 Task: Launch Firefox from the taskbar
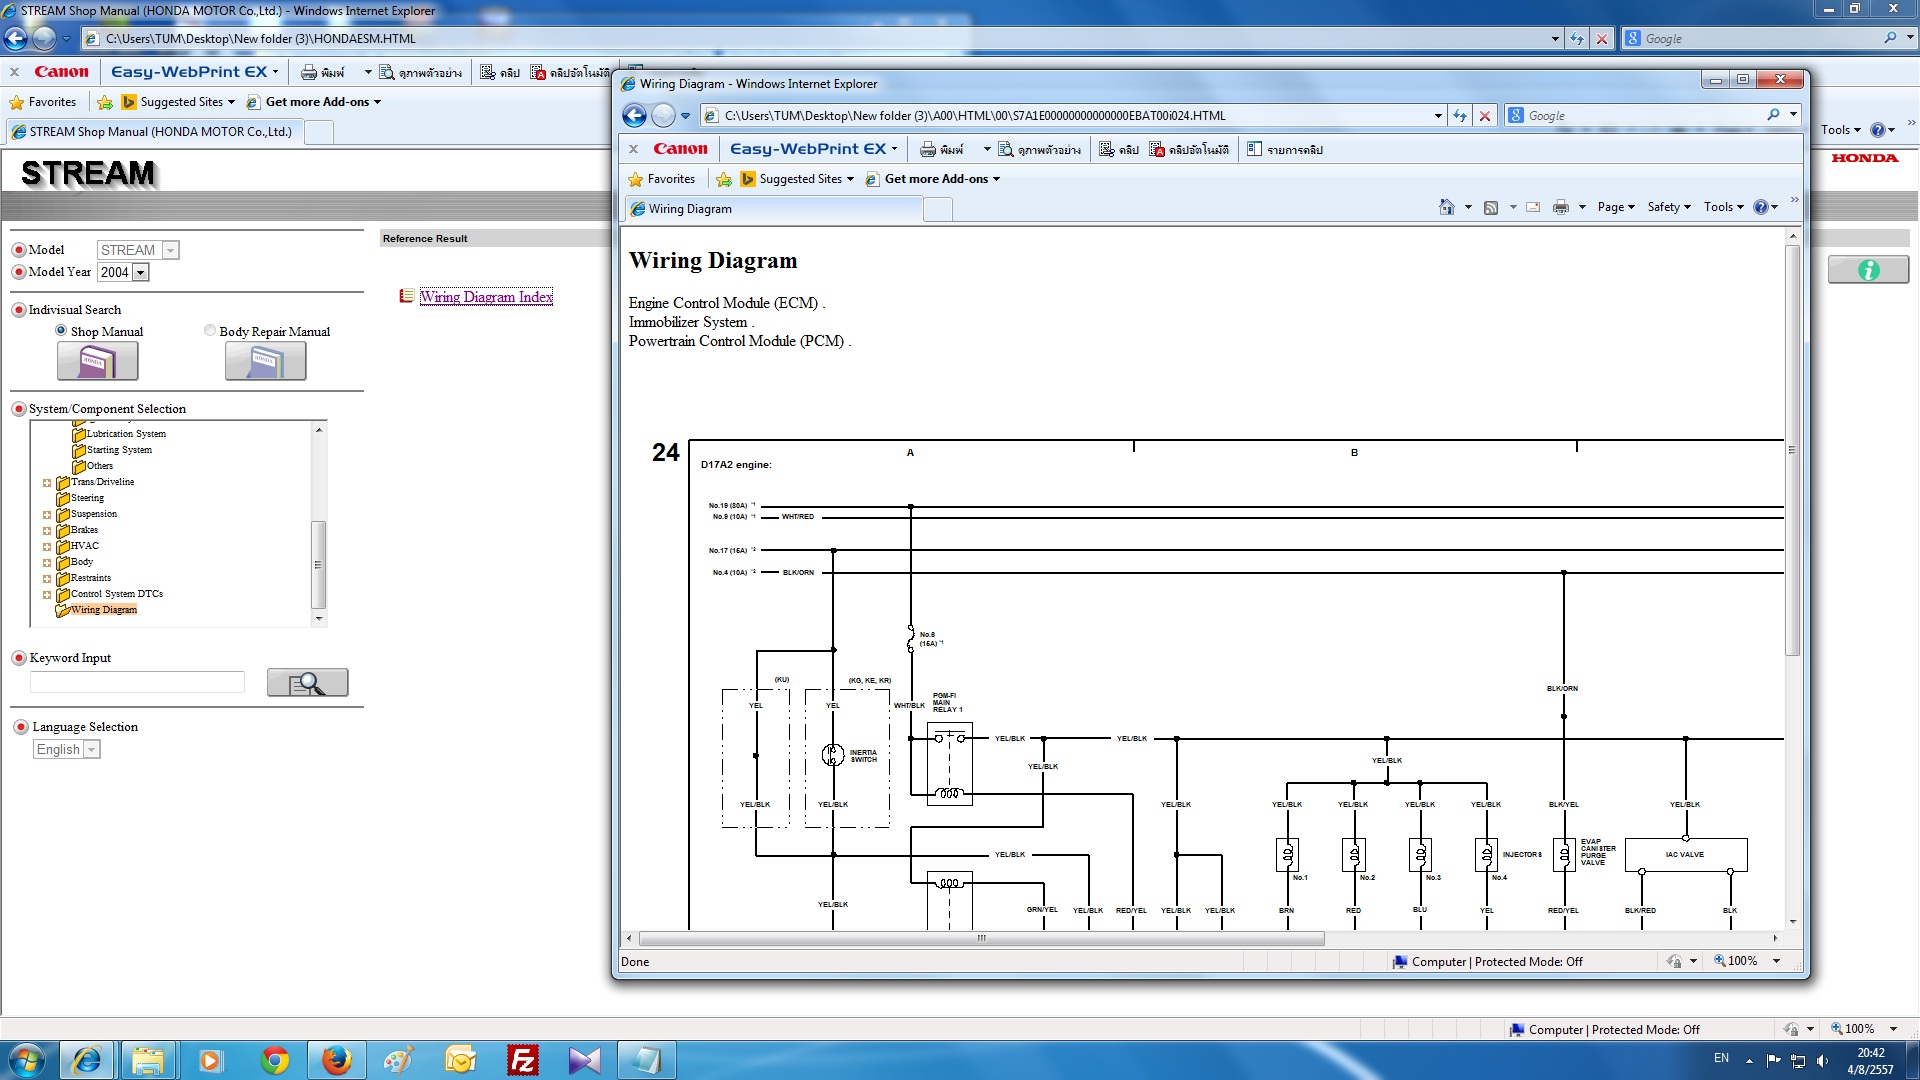(336, 1060)
